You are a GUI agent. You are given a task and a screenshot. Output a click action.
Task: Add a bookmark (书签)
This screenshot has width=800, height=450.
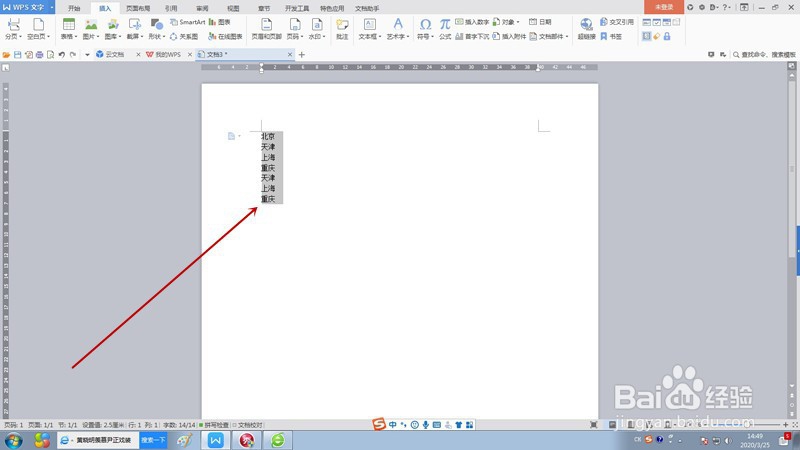pos(611,37)
